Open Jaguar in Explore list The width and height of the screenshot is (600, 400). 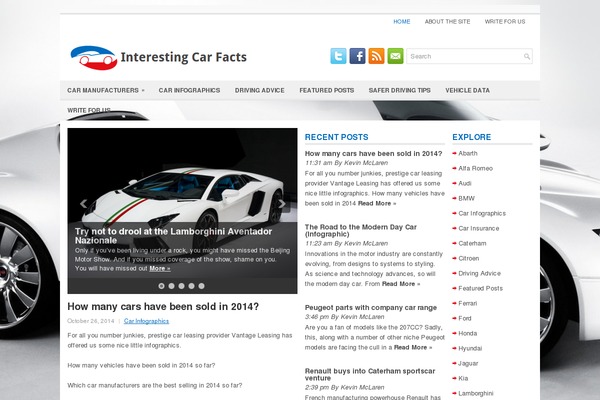pos(468,363)
